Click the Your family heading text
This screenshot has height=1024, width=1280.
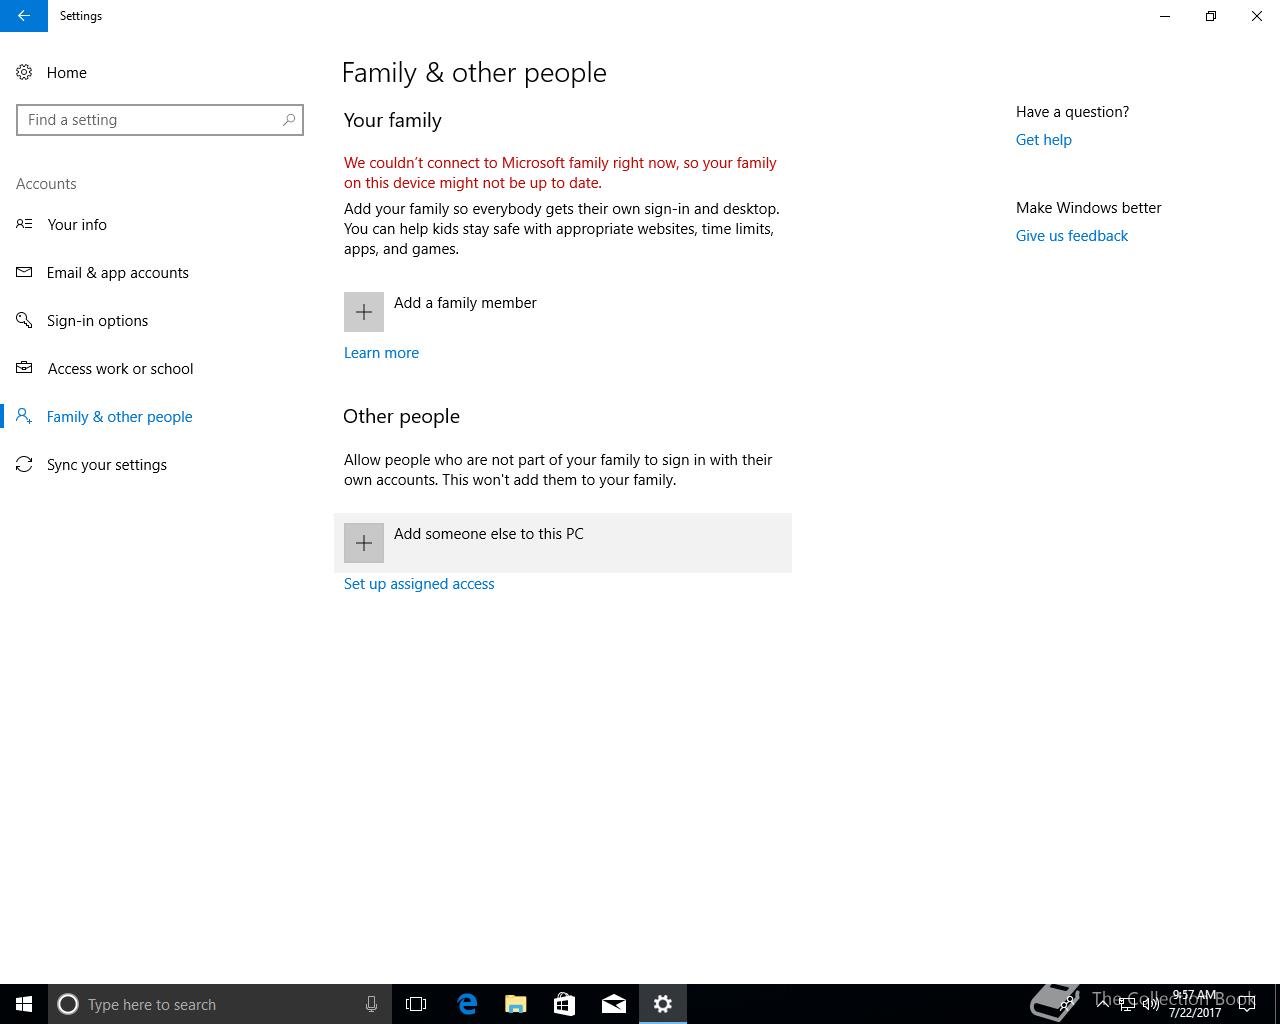(x=393, y=120)
